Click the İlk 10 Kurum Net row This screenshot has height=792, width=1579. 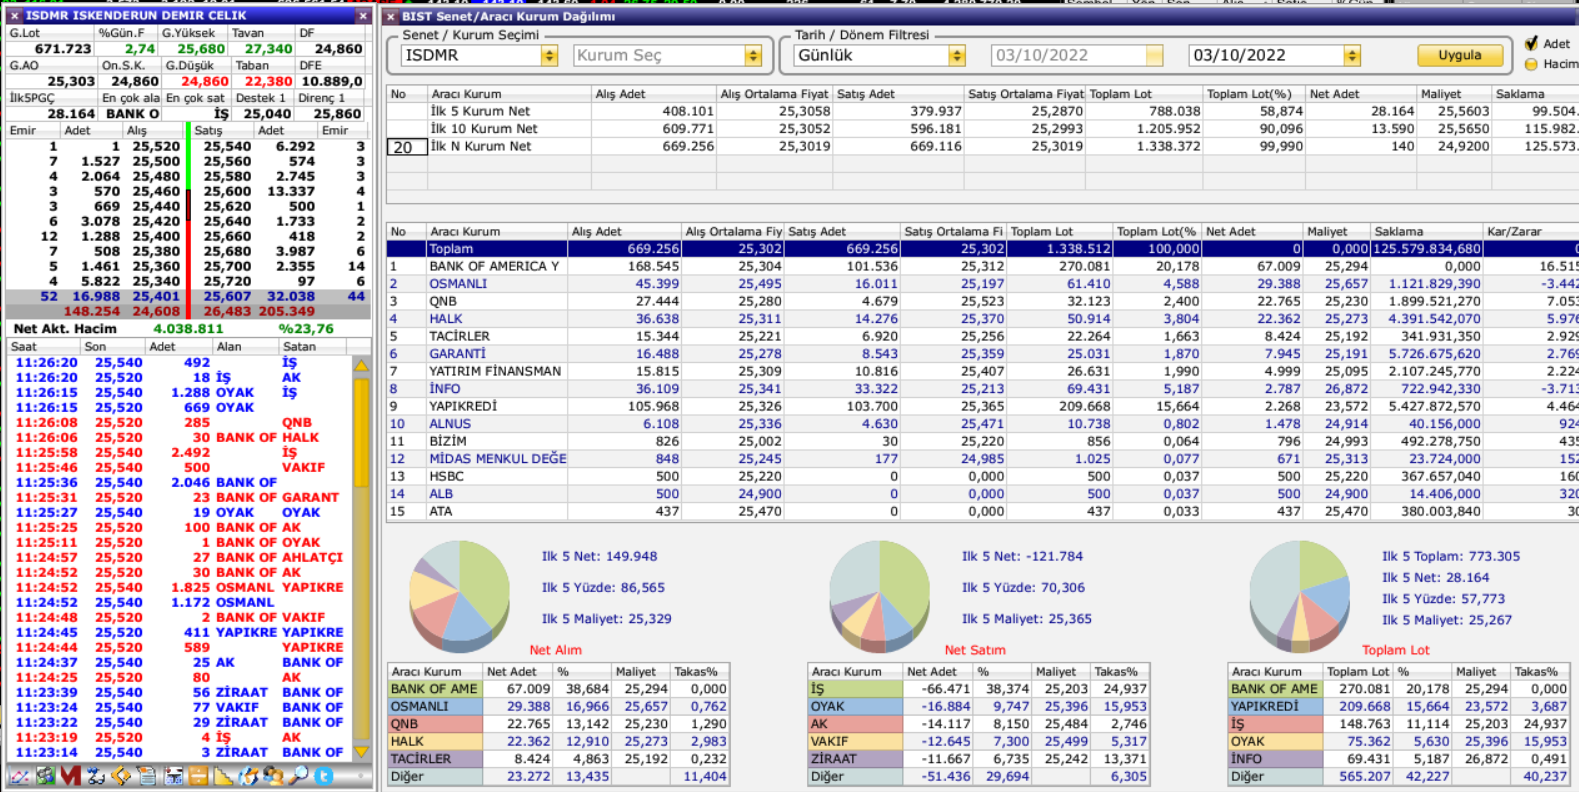982,129
